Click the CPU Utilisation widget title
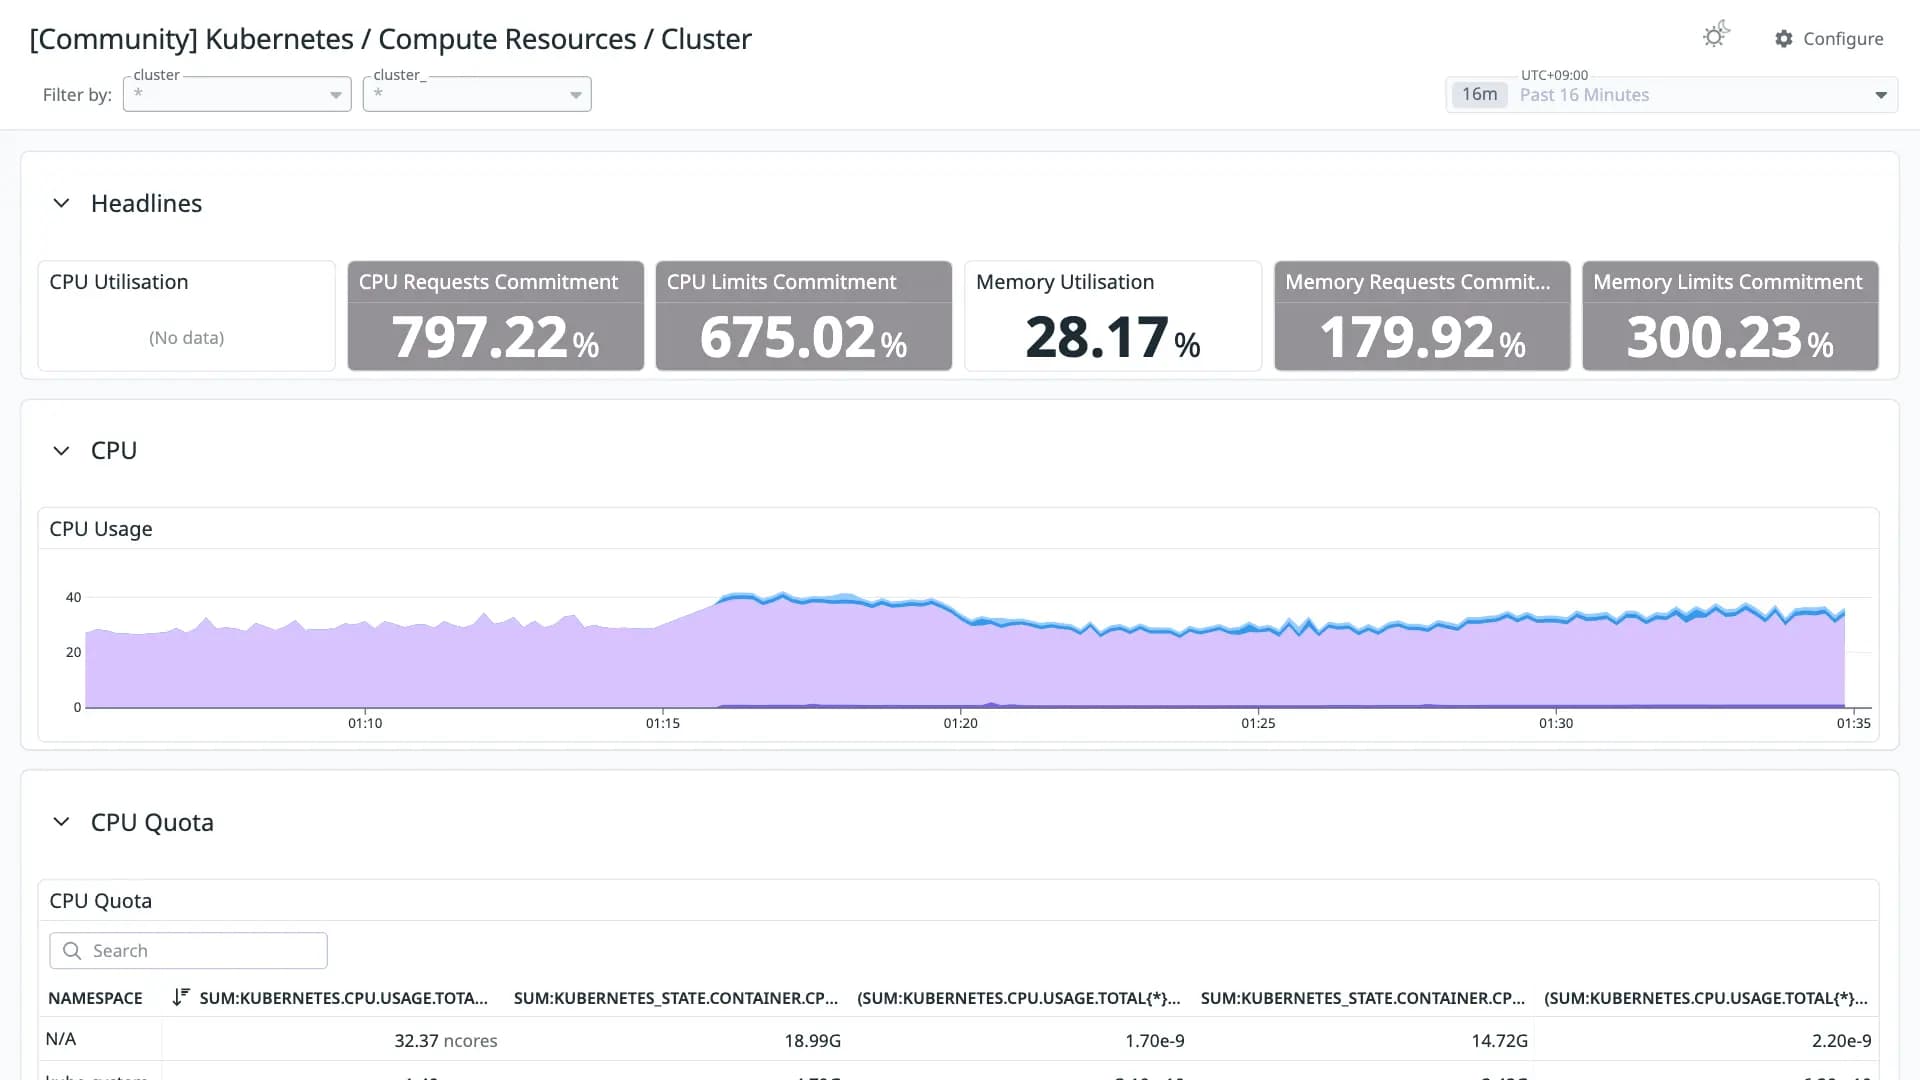Screen dimensions: 1920x1080 point(119,282)
